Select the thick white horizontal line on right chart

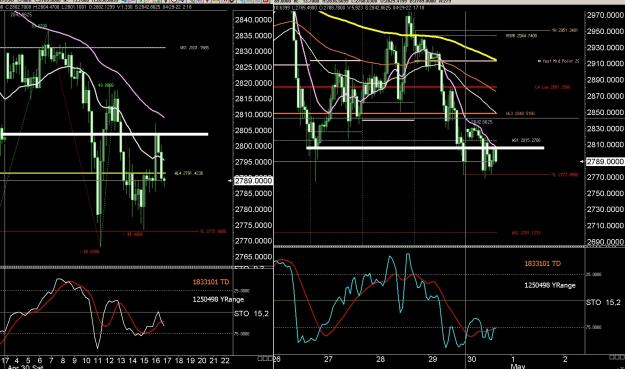(x=425, y=148)
